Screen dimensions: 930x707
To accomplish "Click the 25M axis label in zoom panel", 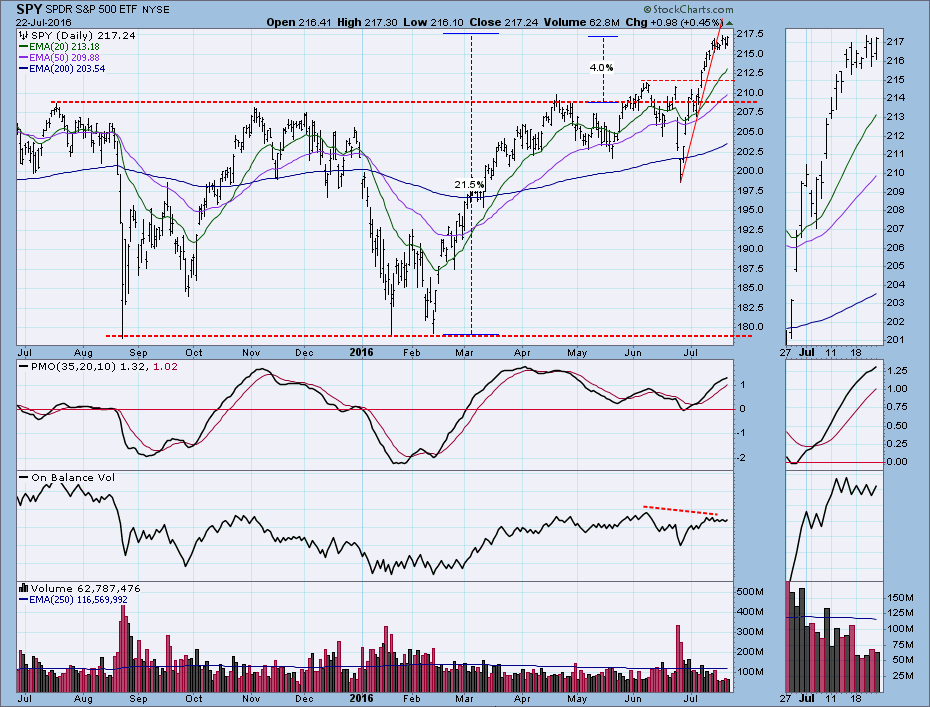I will (902, 676).
